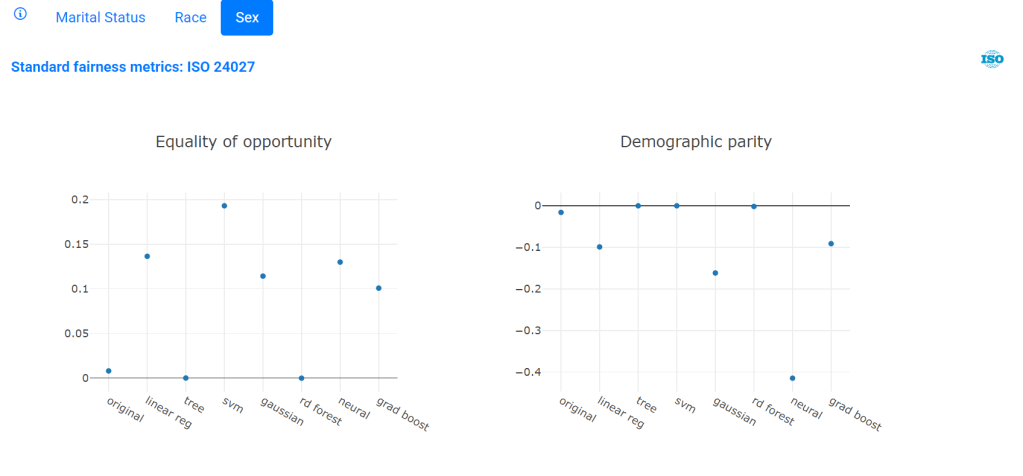1023x476 pixels.
Task: Open the Race tab
Action: (190, 18)
